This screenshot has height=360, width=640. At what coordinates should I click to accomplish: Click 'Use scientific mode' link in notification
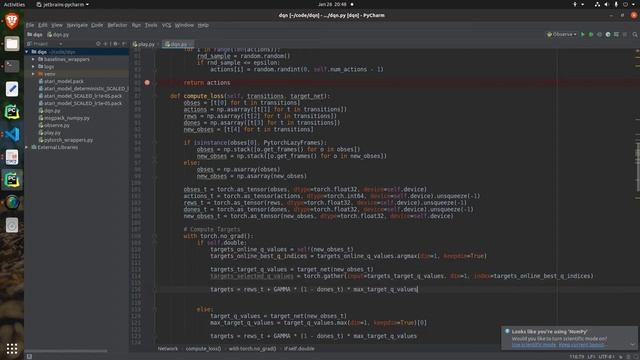[x=533, y=344]
